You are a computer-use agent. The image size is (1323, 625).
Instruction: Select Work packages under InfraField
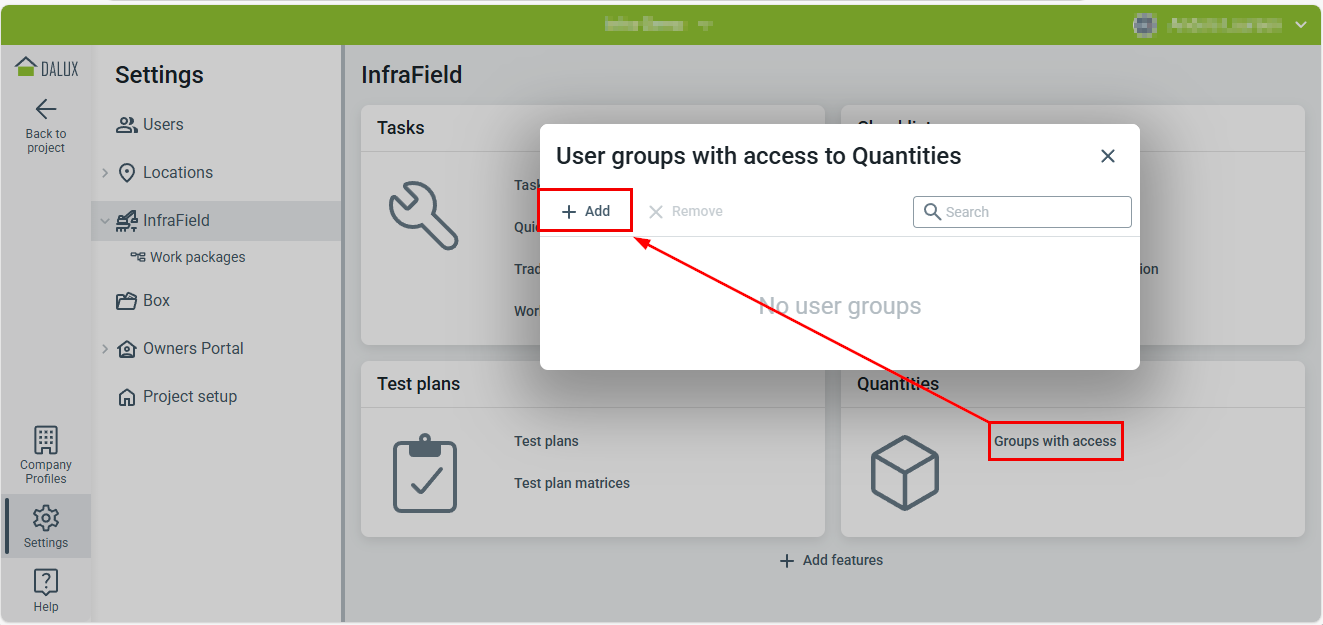coord(197,257)
